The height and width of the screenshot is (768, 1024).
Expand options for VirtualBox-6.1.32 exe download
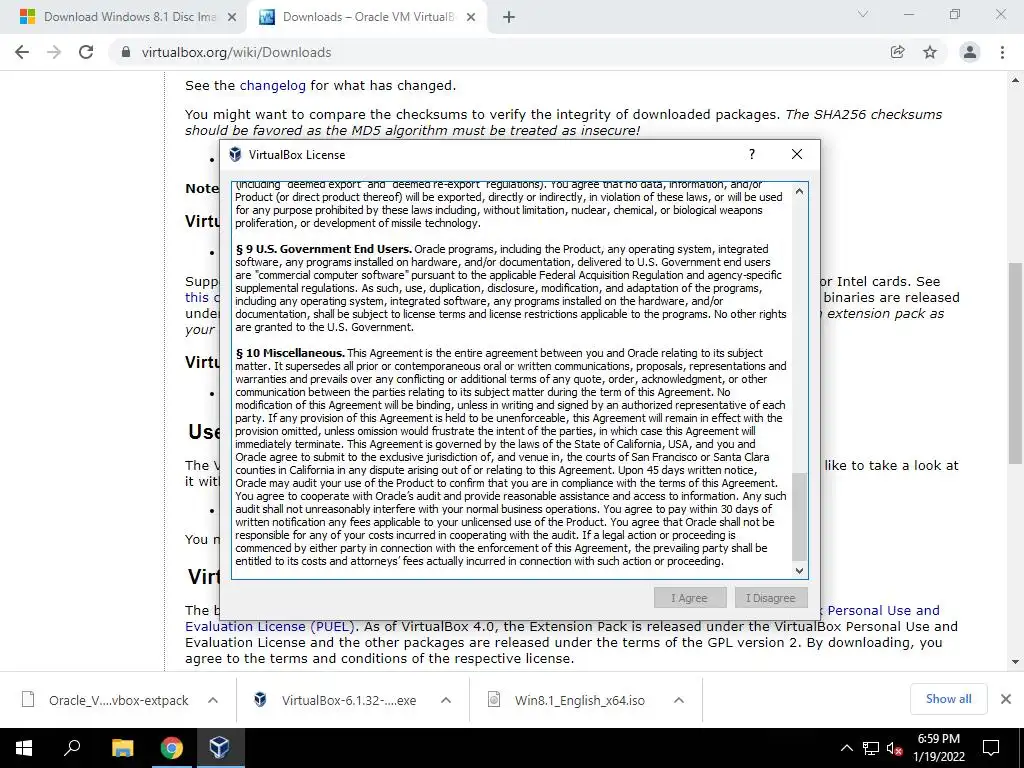click(x=446, y=700)
